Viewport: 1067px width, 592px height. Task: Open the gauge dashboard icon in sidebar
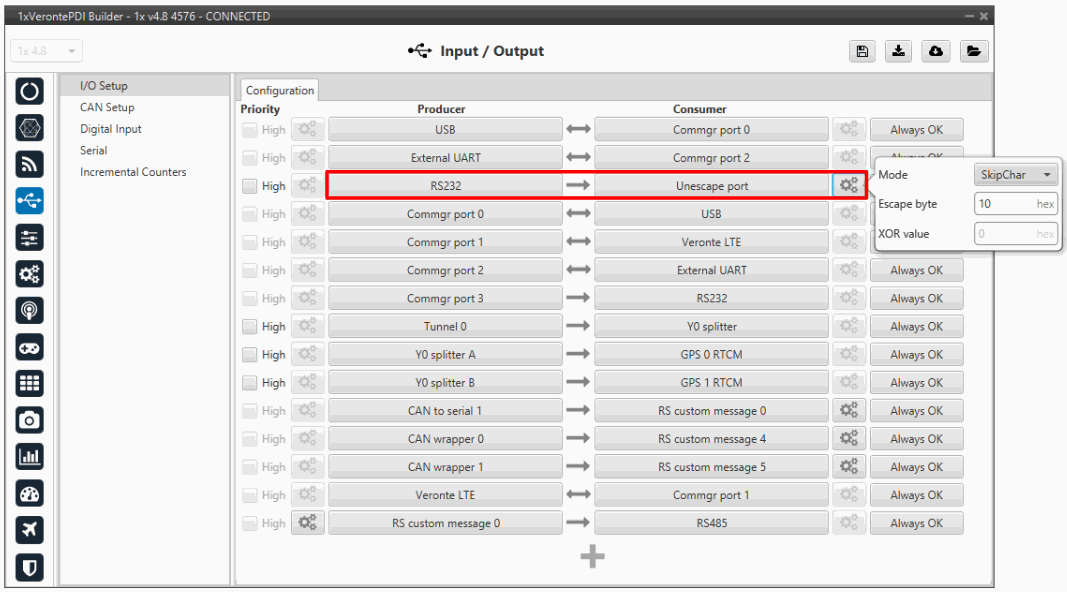[30, 494]
